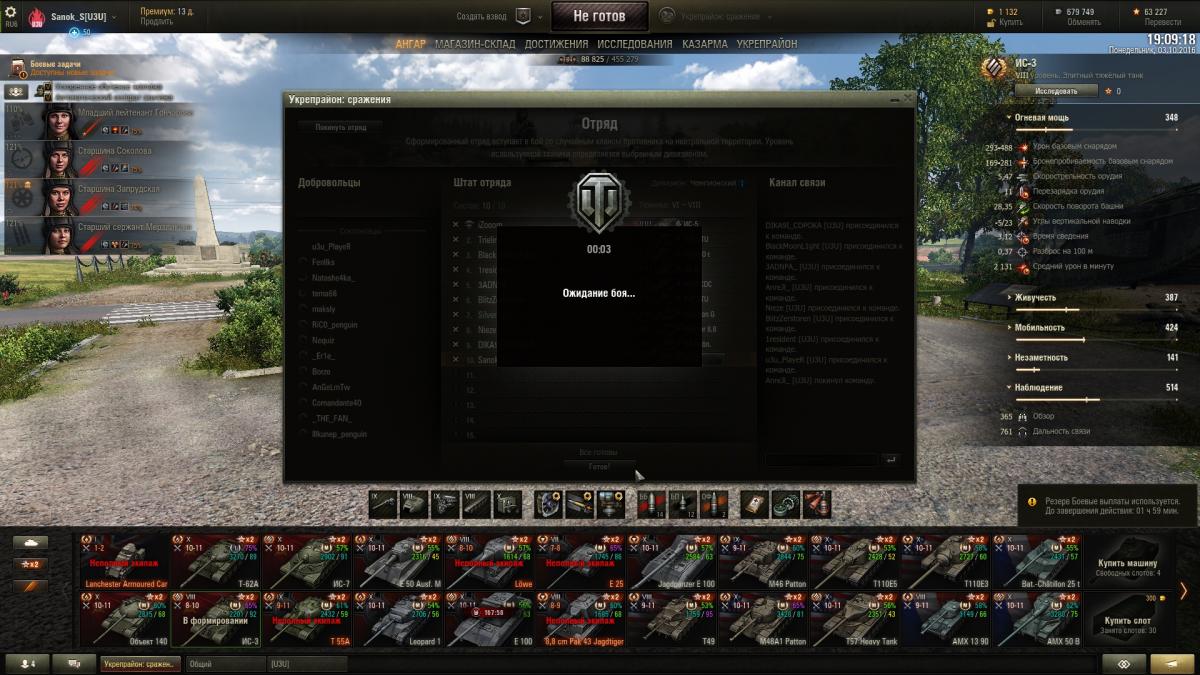
Task: Click Продлить to extend premium
Action: (x=156, y=21)
